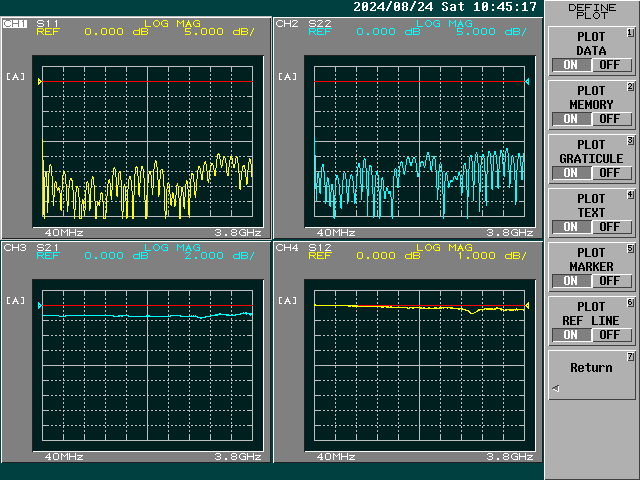The image size is (640, 480).
Task: Set Plot Memory to ON
Action: 570,119
